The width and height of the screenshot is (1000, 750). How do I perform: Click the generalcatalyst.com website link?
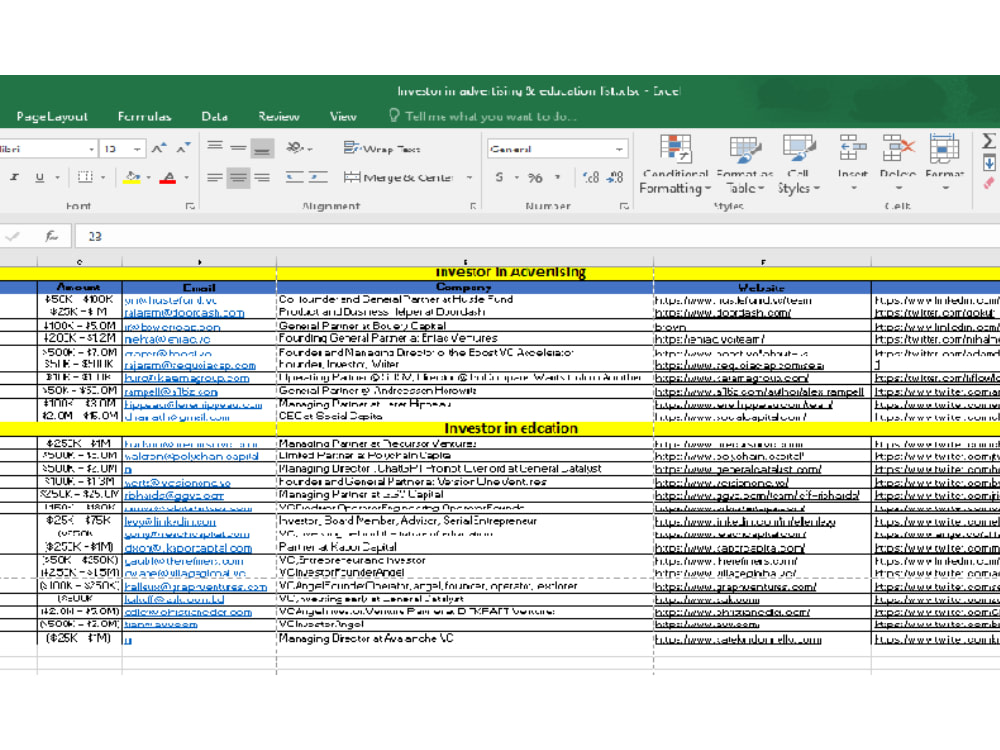click(x=738, y=469)
